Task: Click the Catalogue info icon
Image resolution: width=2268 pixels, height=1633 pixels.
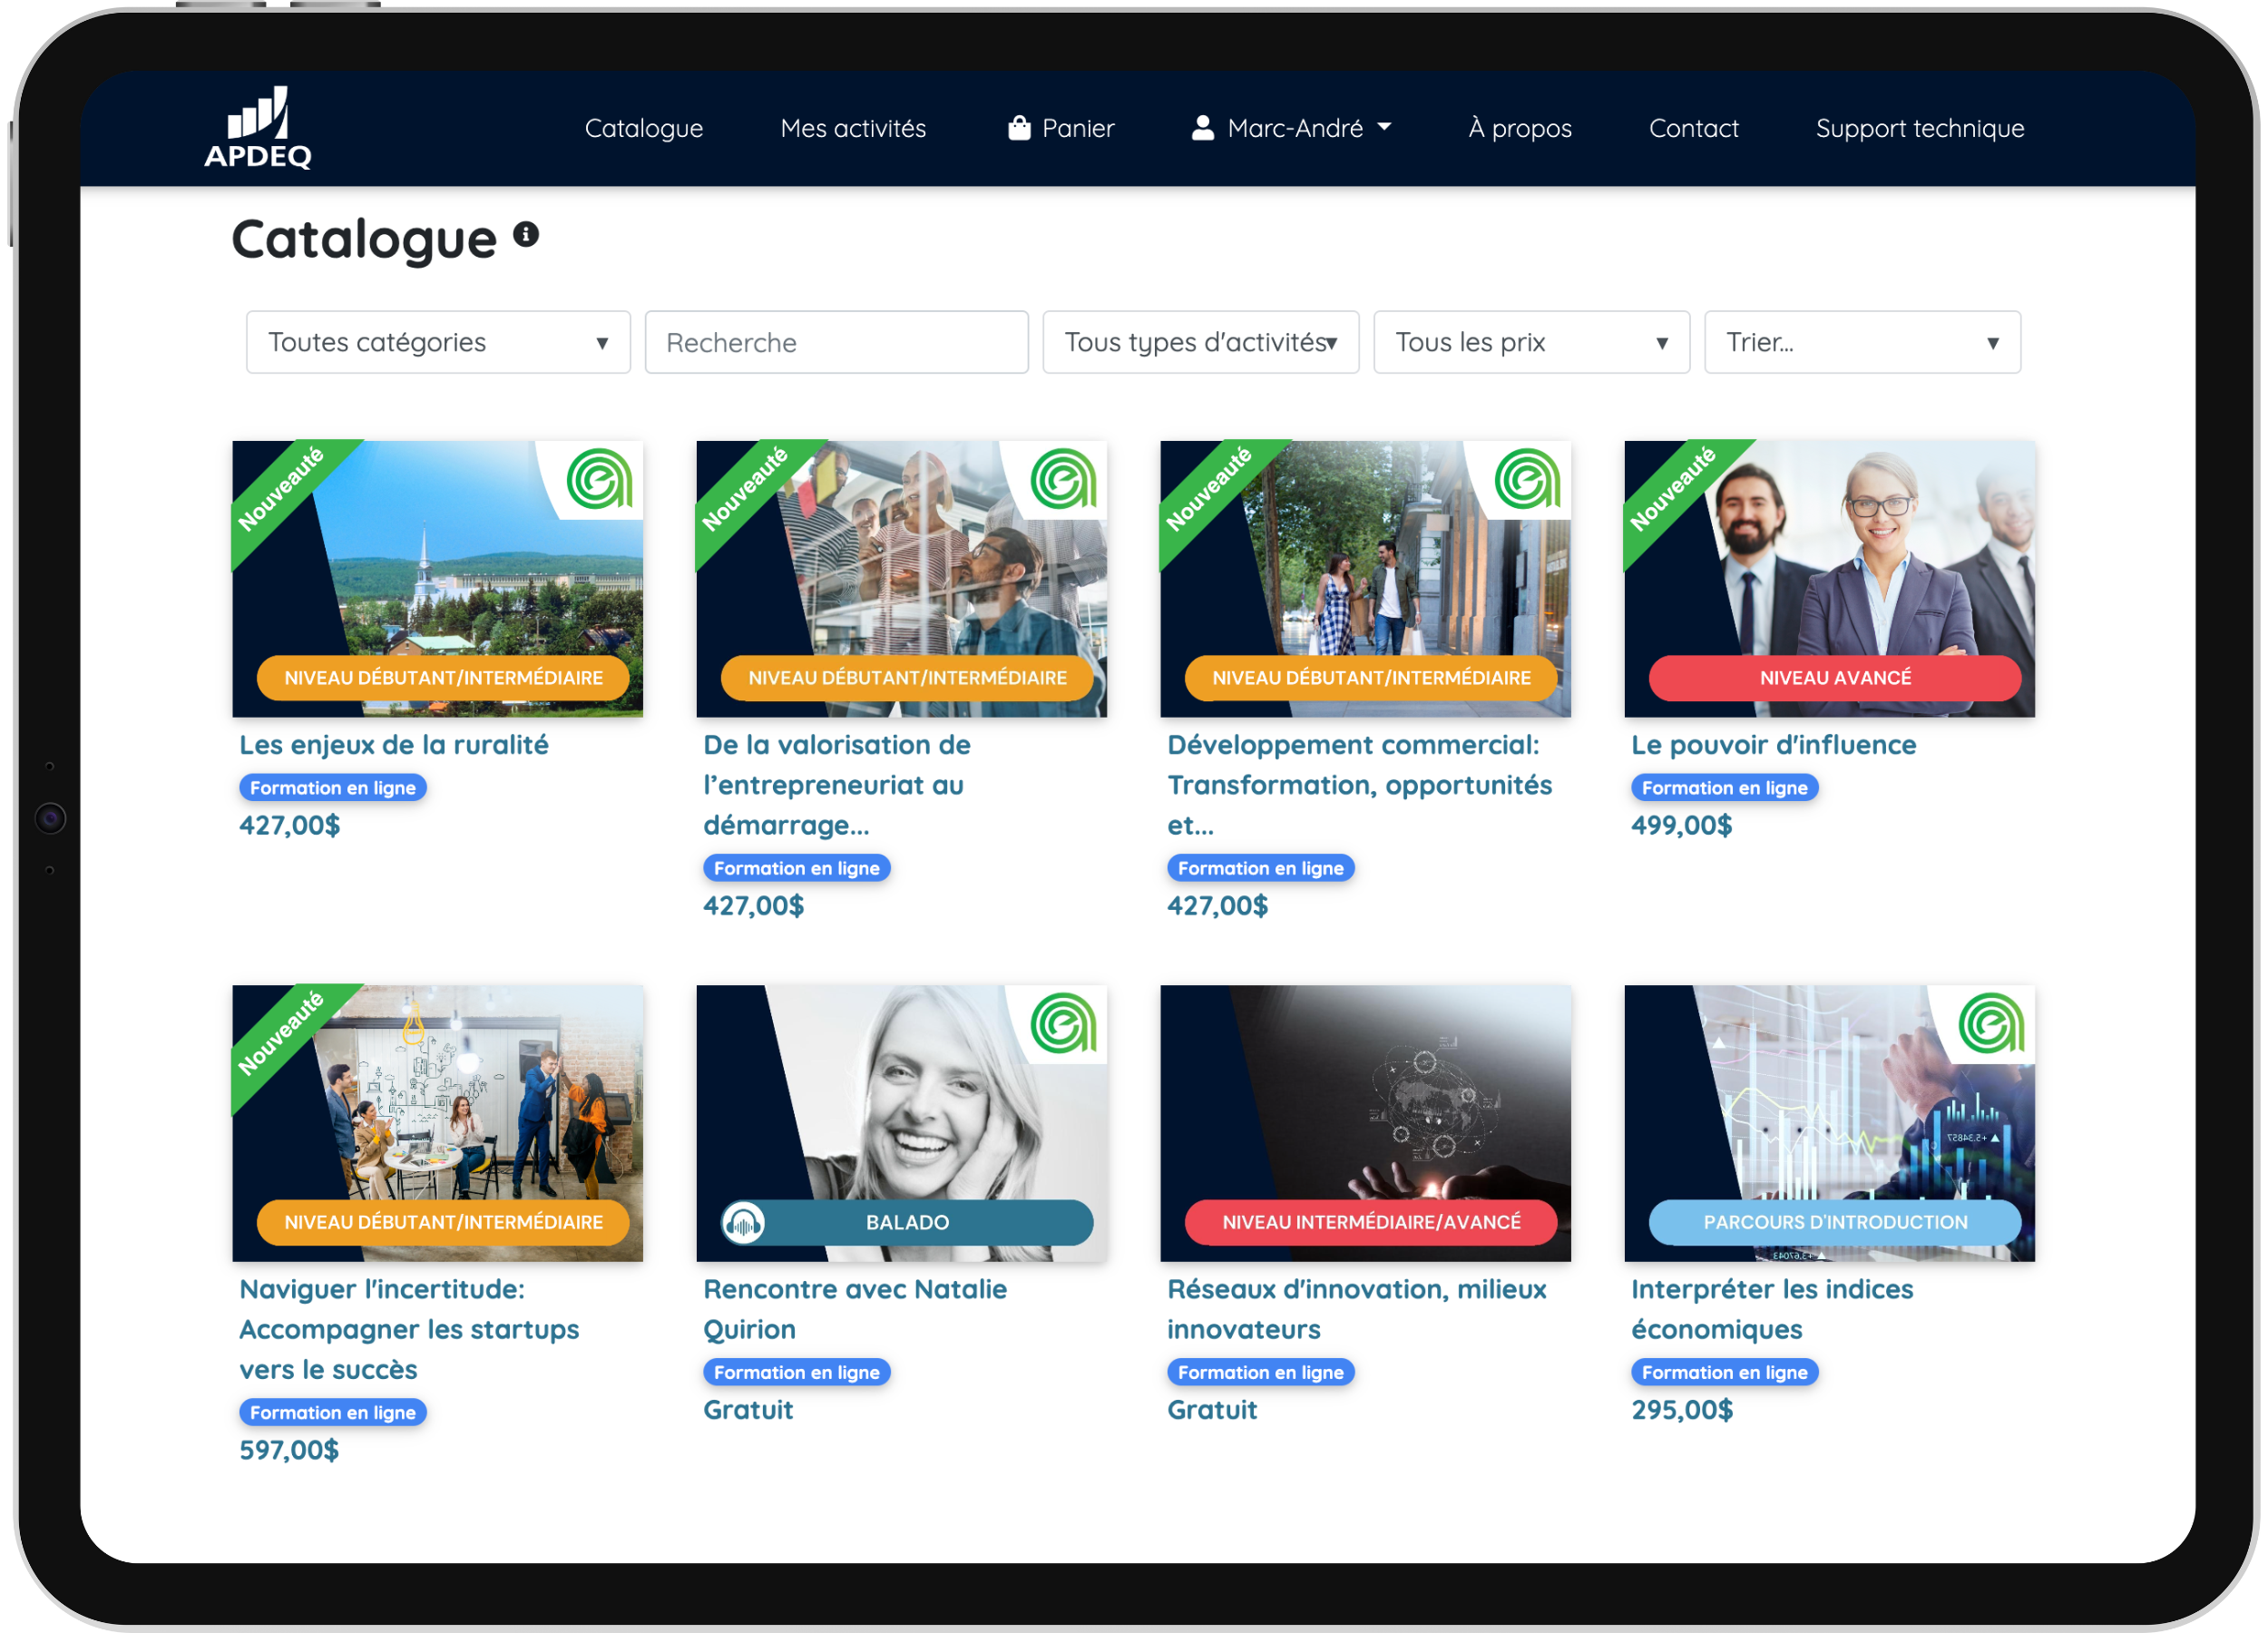Action: coord(526,235)
